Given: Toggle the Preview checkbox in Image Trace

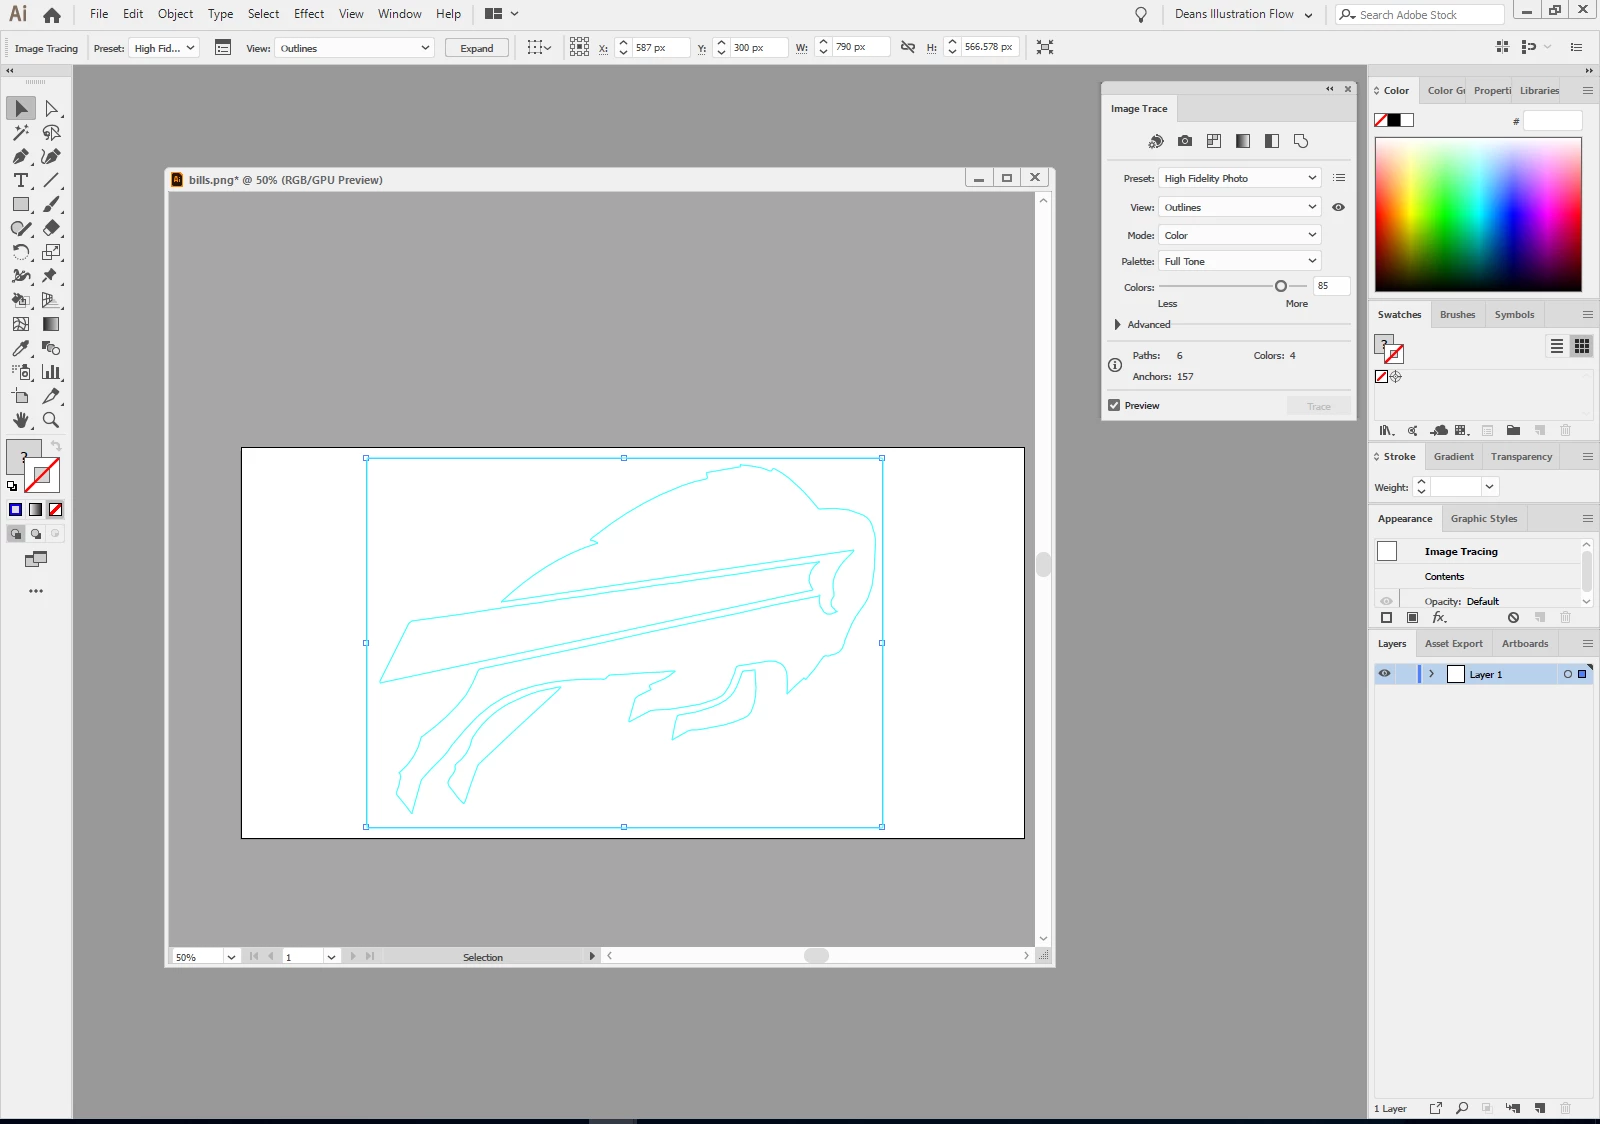Looking at the screenshot, I should [x=1114, y=405].
